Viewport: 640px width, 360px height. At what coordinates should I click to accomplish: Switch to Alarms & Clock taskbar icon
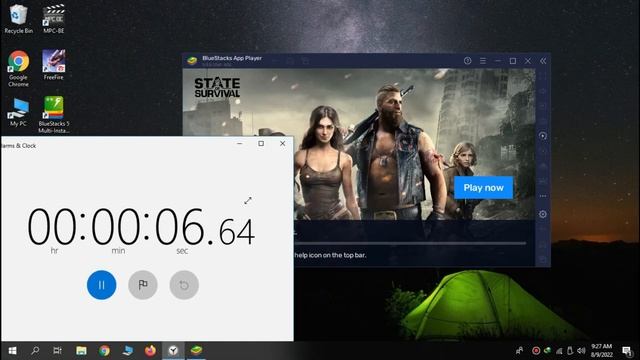(x=173, y=351)
